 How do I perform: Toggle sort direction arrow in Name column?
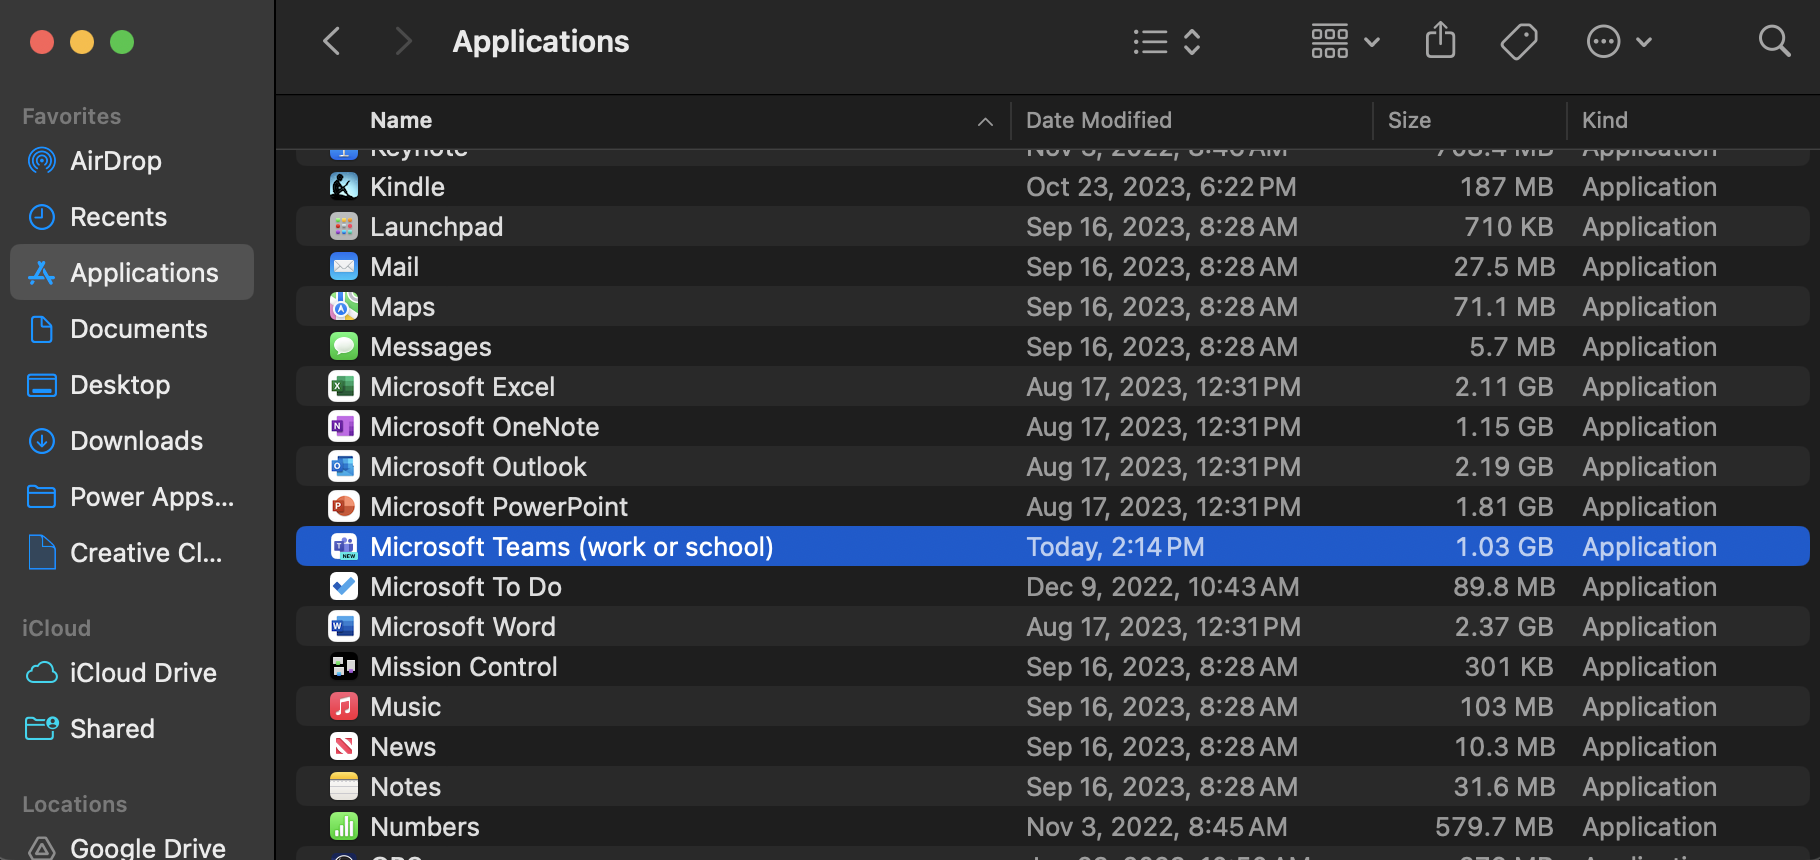click(x=985, y=121)
